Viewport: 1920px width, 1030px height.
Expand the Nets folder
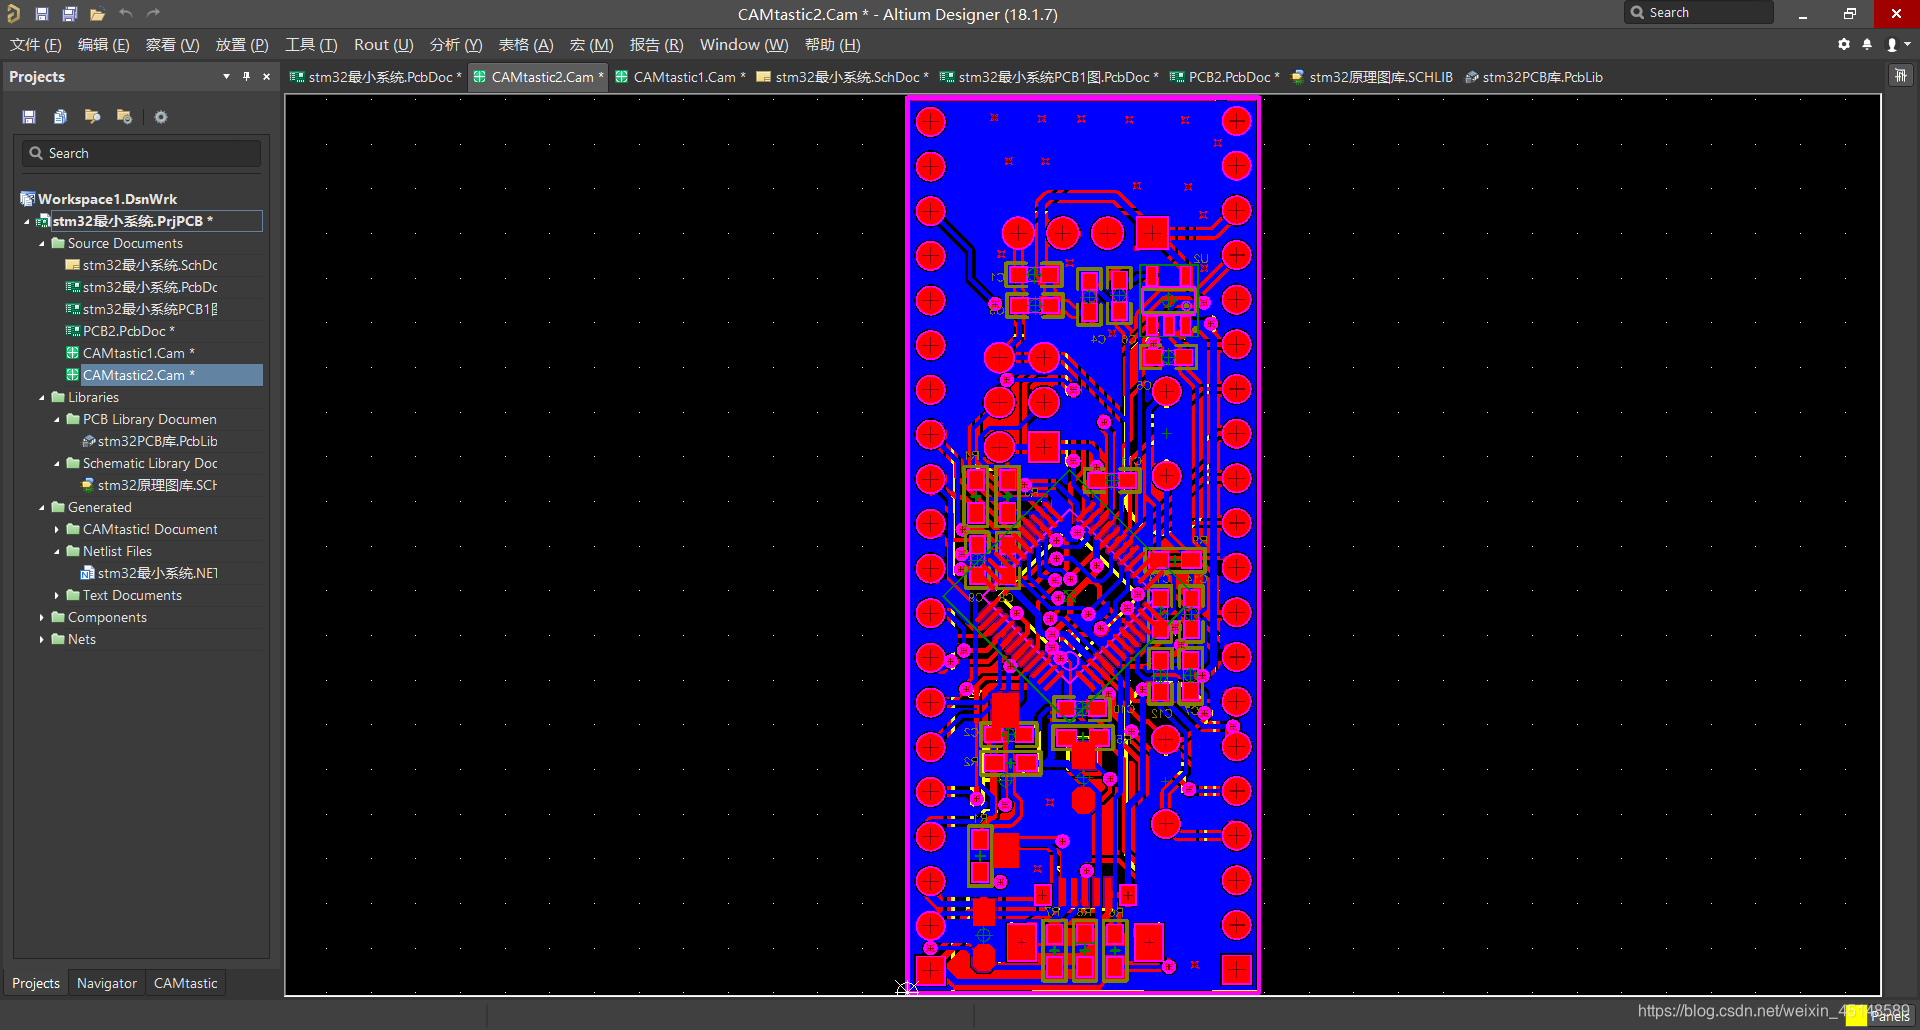pyautogui.click(x=42, y=640)
